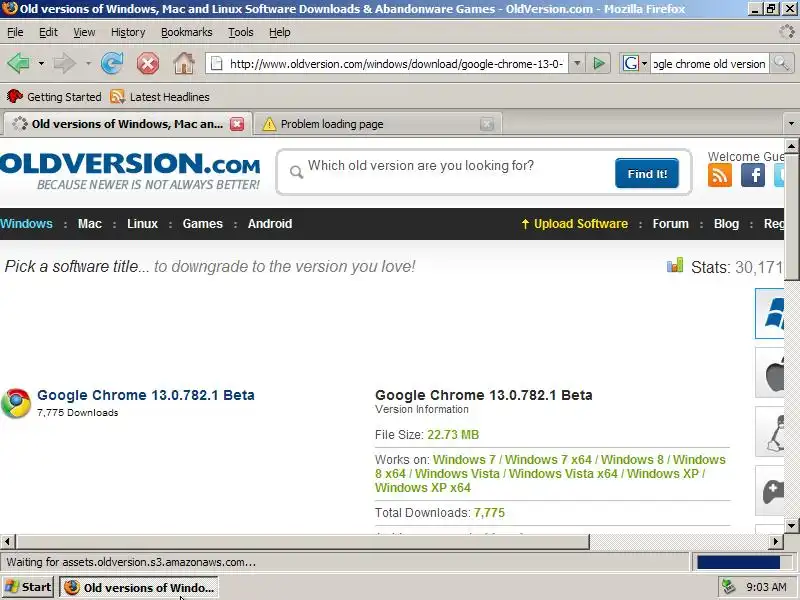
Task: Click the network tray icon
Action: click(x=729, y=587)
